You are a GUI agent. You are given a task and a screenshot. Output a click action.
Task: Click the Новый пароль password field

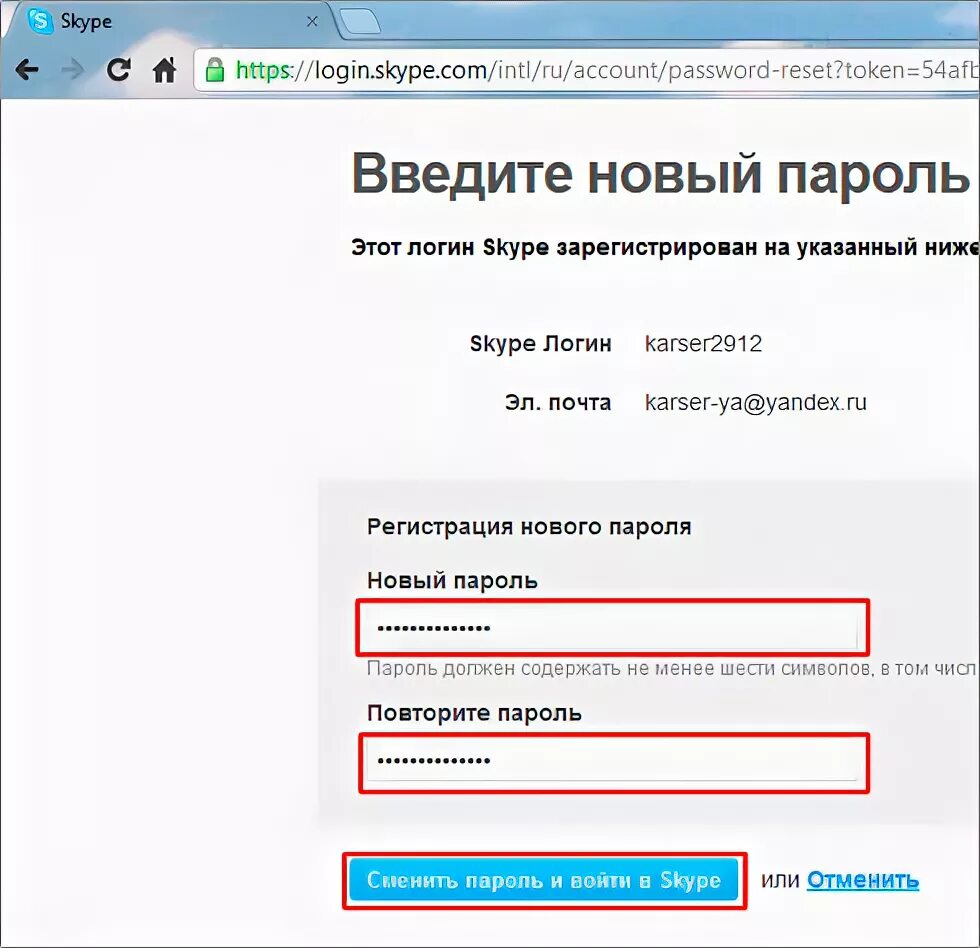[612, 627]
